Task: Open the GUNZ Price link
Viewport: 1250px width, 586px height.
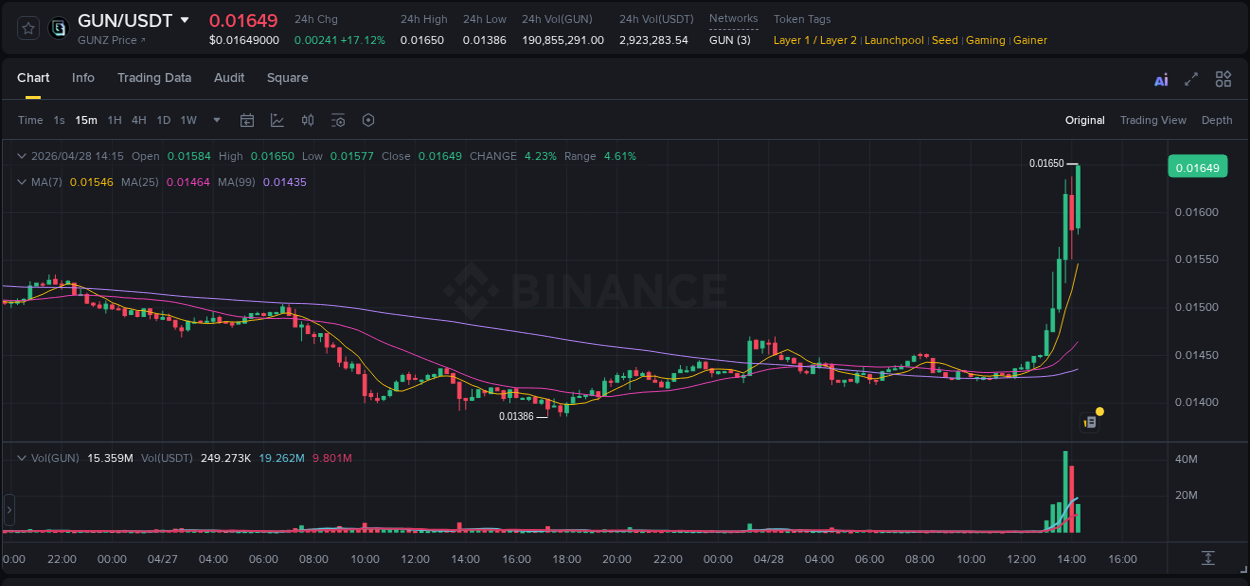Action: click(x=111, y=40)
